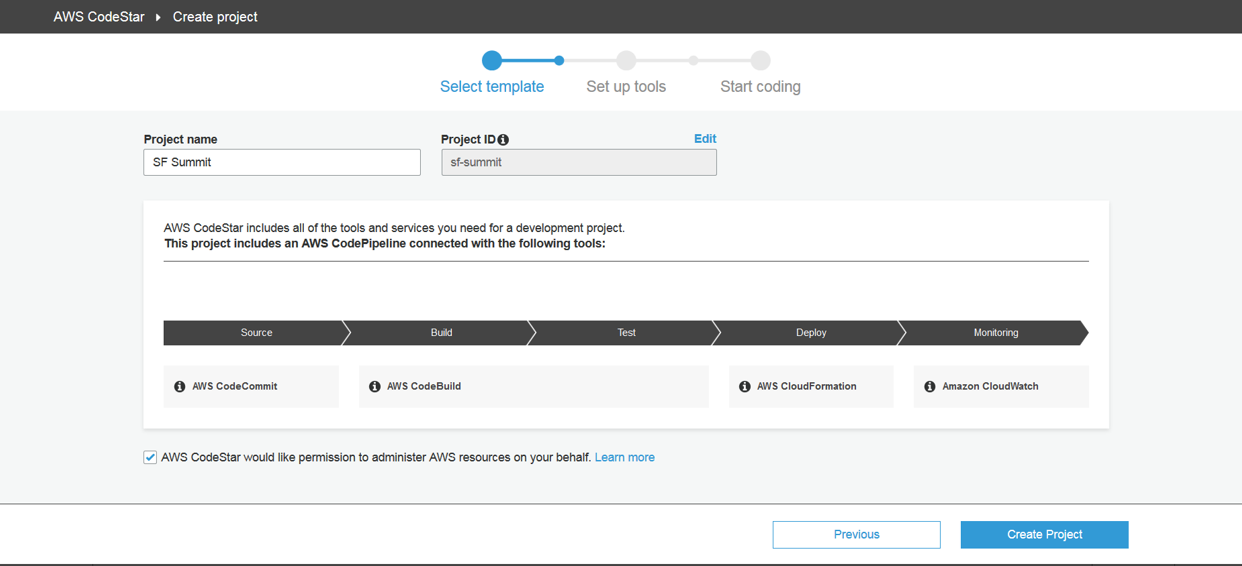This screenshot has height=566, width=1242.
Task: Select the Monitoring pipeline stage
Action: pos(996,333)
